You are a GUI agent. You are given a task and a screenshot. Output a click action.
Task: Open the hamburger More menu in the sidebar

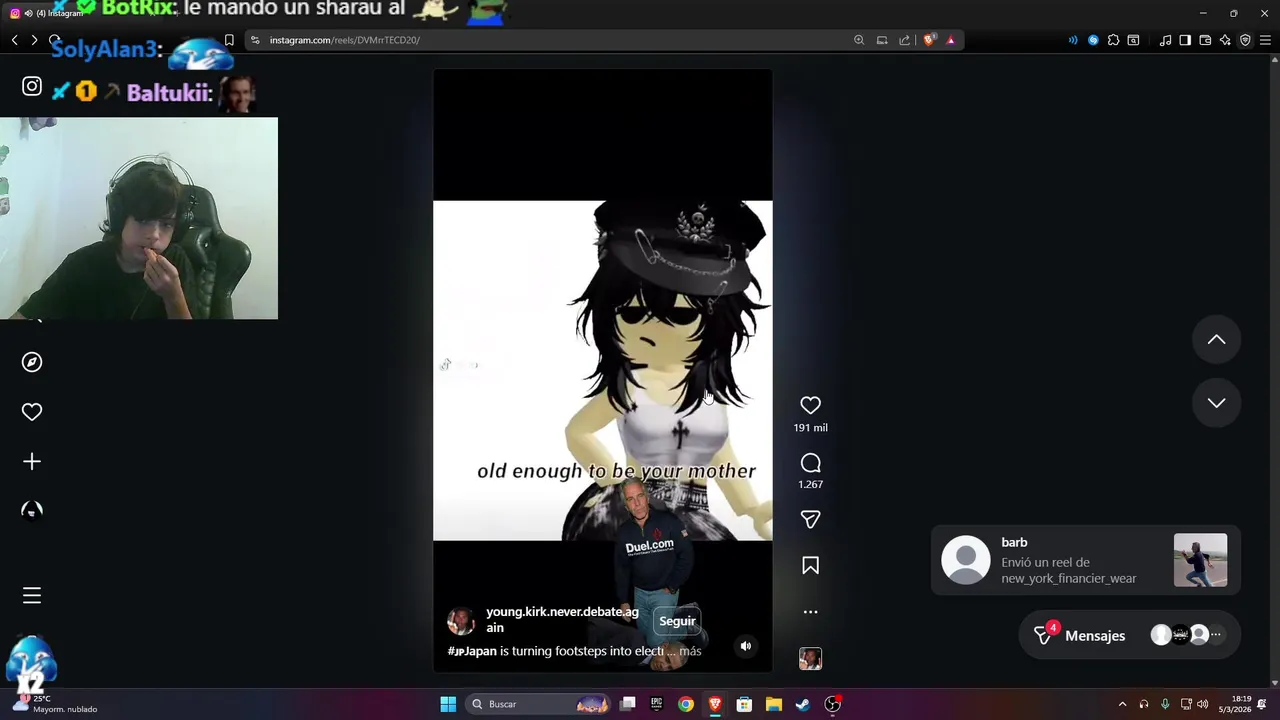point(32,595)
